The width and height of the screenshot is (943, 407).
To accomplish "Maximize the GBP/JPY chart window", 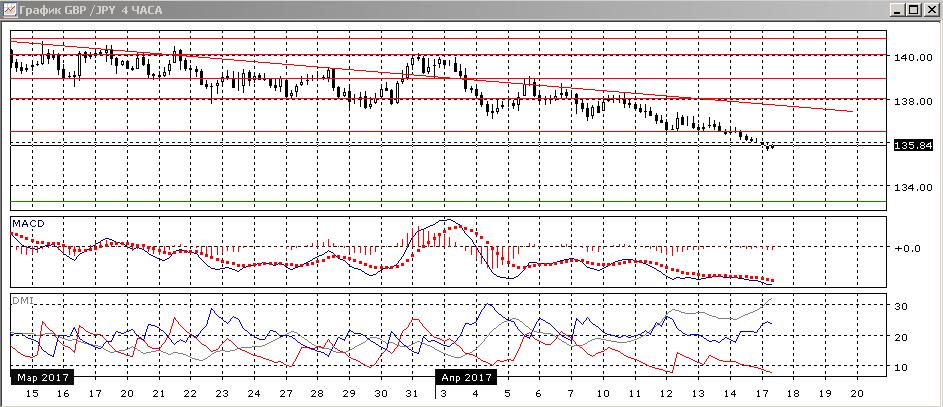I will 915,10.
